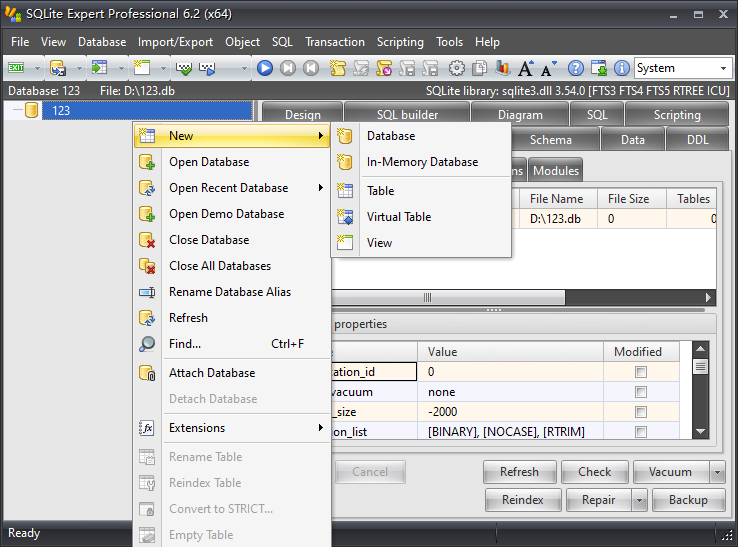Click the Rename Database Alias icon

point(147,292)
